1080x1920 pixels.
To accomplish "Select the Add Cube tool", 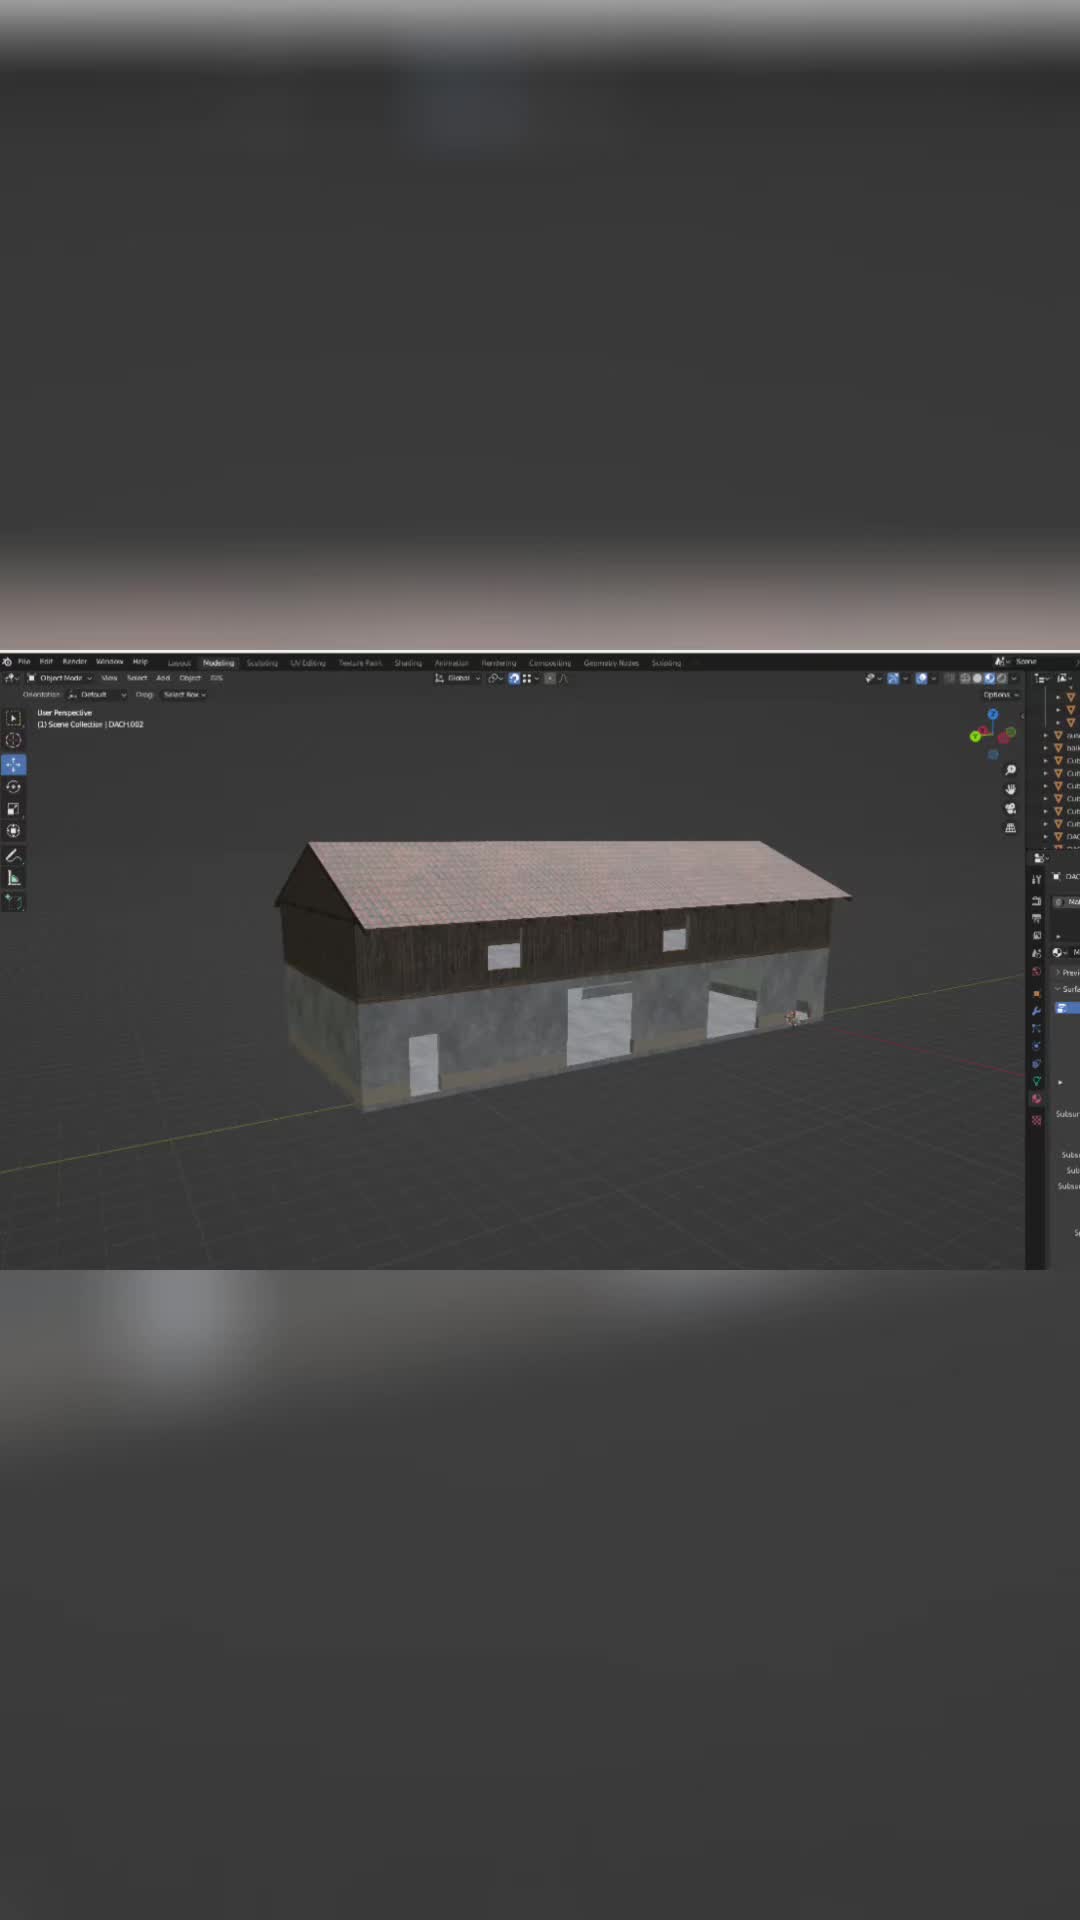I will [x=13, y=901].
